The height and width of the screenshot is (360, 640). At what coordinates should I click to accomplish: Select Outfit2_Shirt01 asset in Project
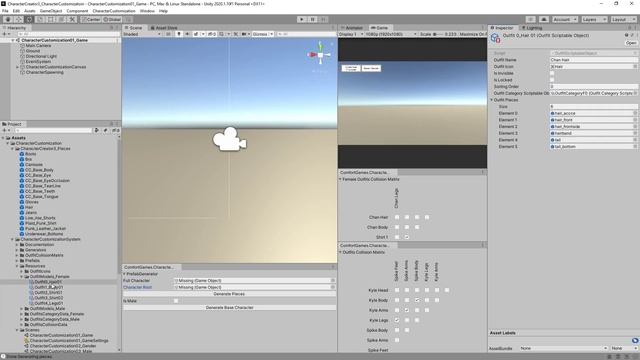click(48, 292)
